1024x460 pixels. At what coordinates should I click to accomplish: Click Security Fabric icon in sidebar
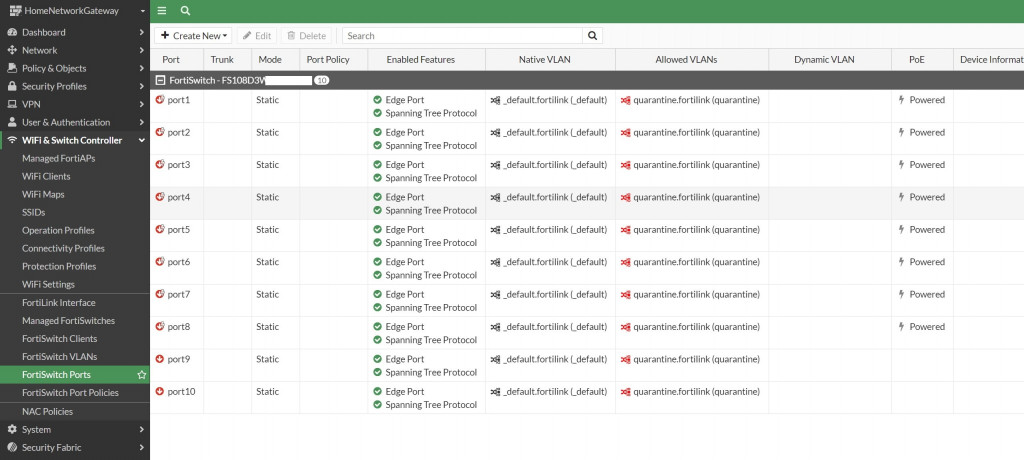[x=11, y=448]
